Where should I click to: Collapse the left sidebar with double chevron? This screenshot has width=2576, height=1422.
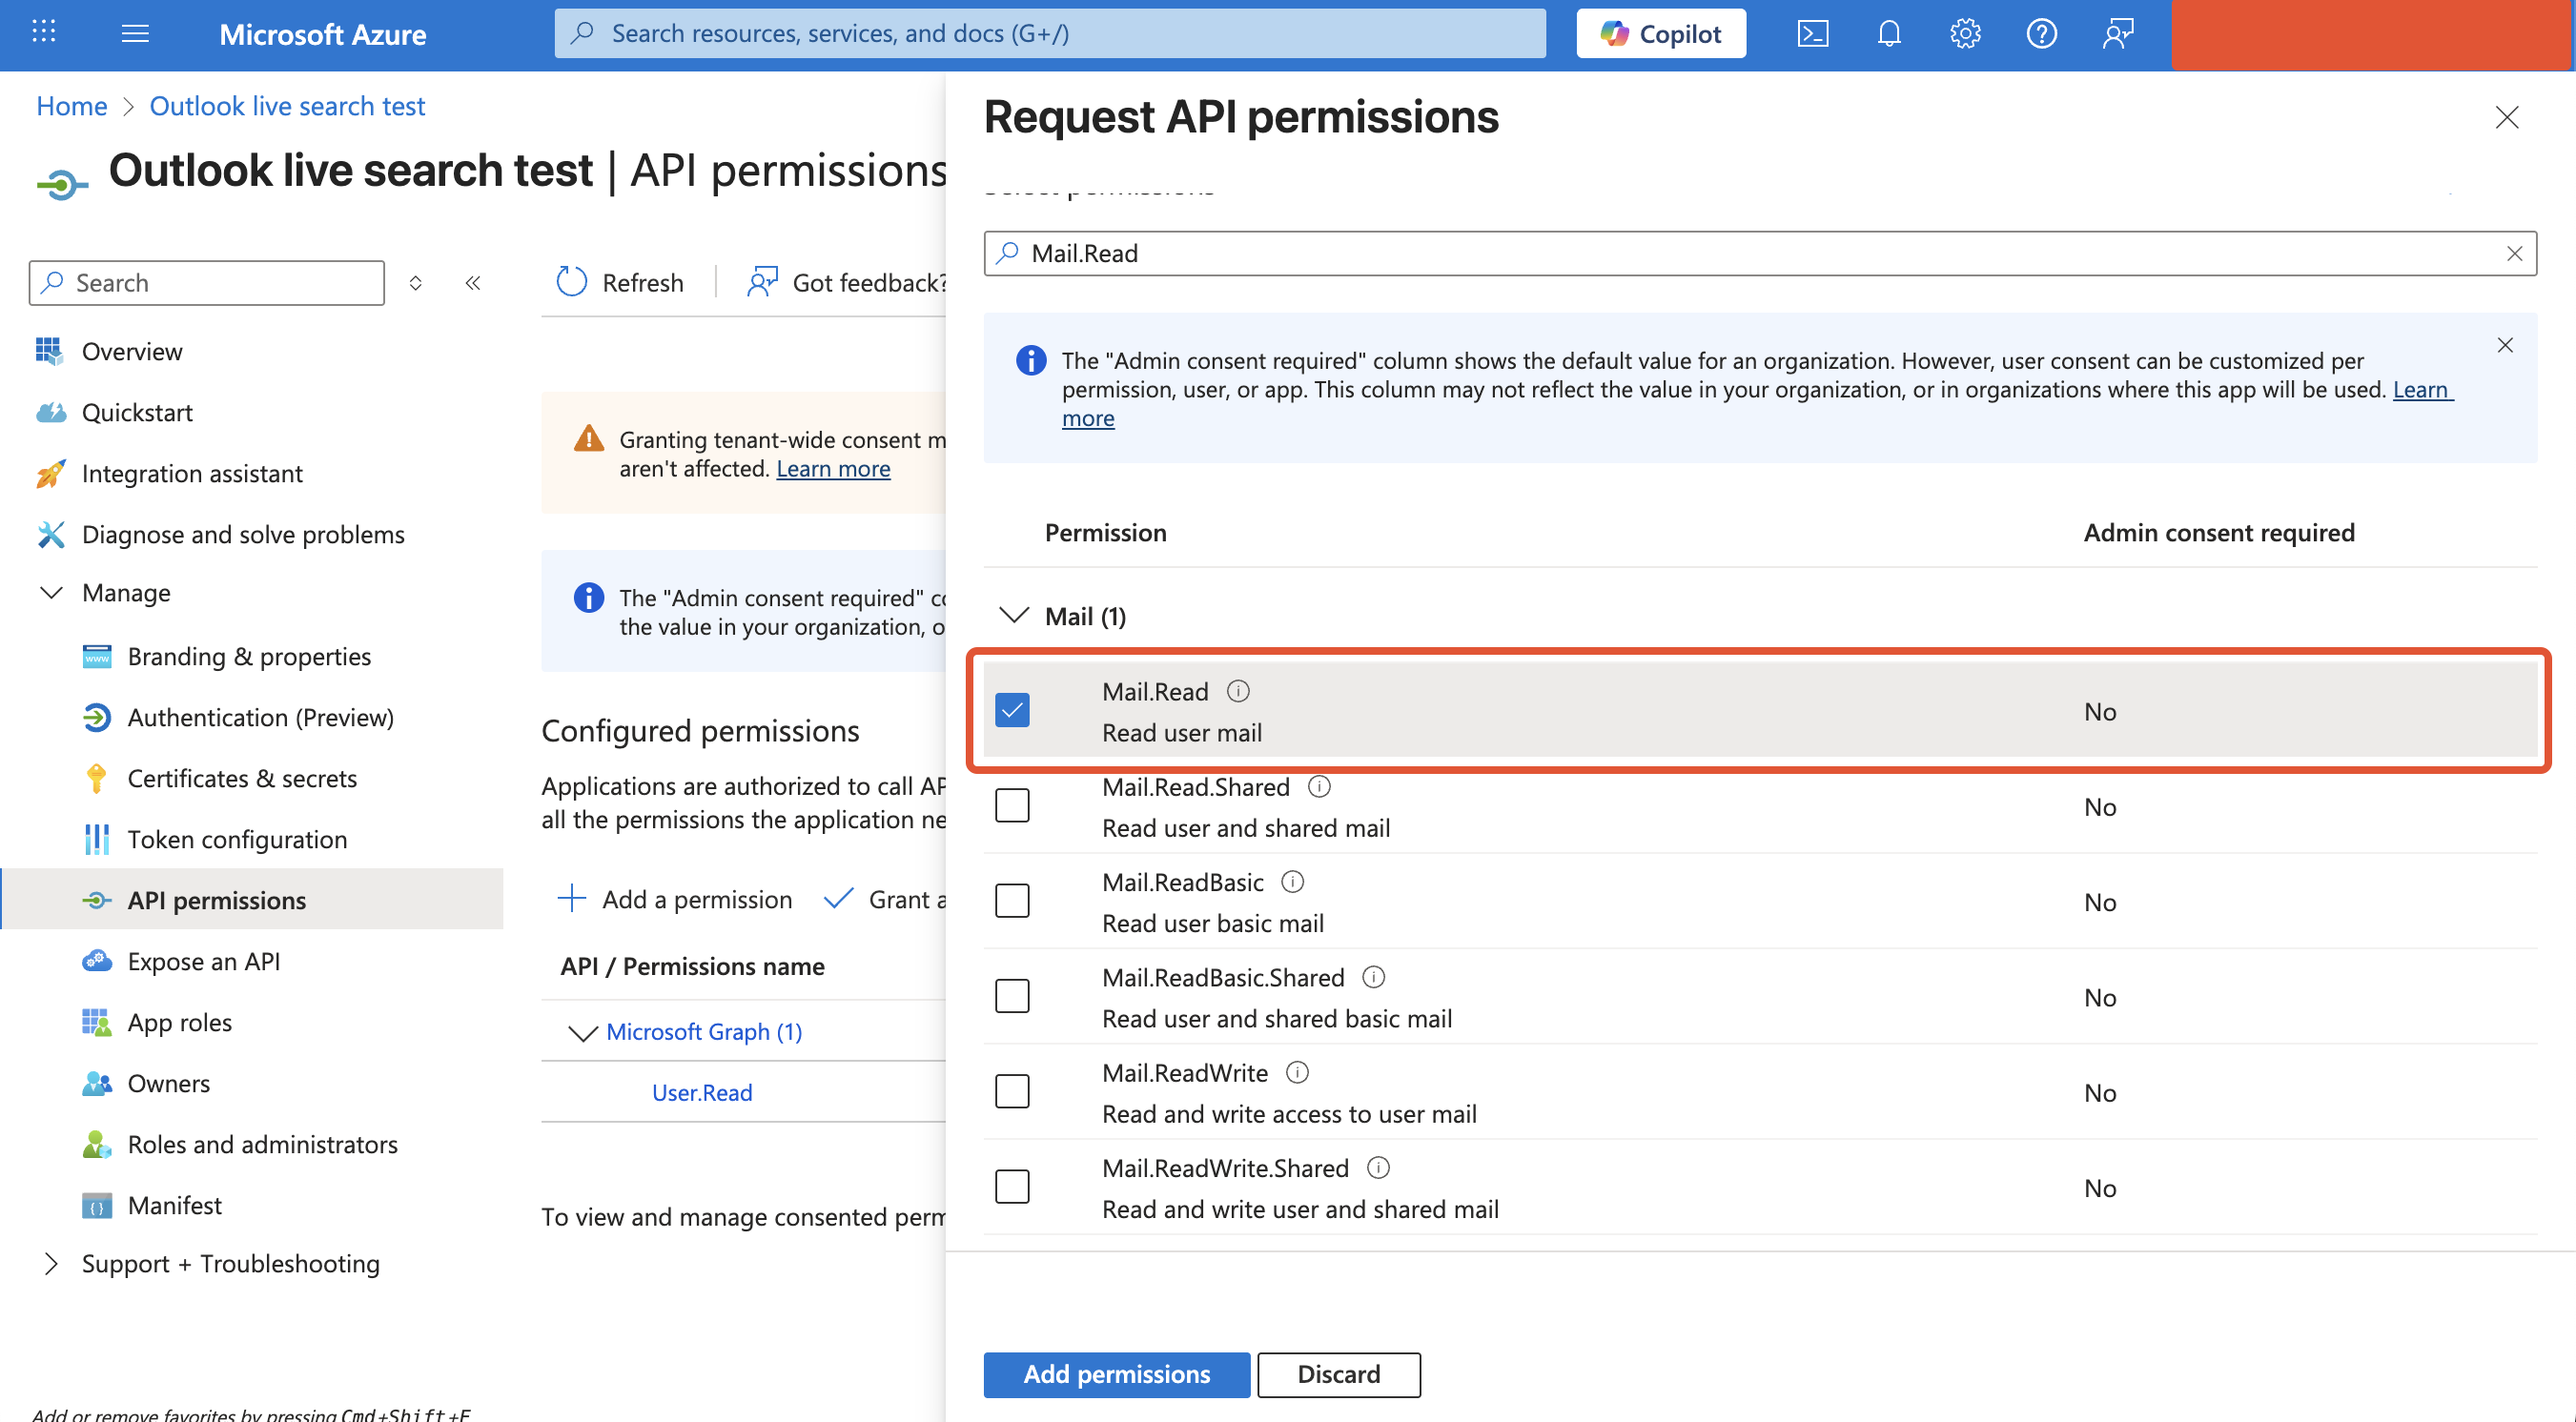473,283
